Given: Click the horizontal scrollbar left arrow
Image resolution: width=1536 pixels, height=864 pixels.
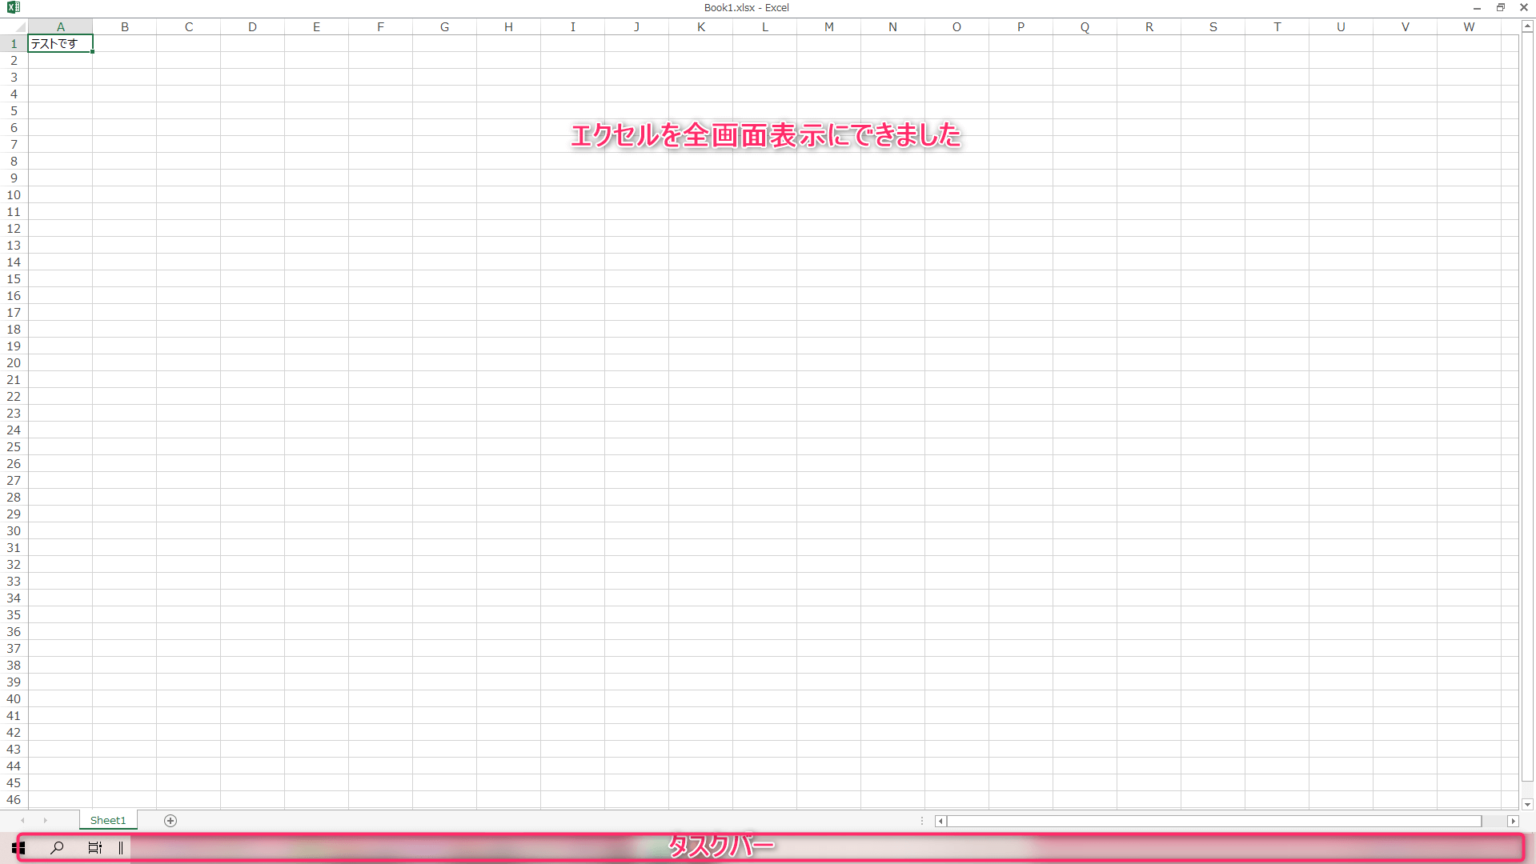Looking at the screenshot, I should tap(940, 821).
